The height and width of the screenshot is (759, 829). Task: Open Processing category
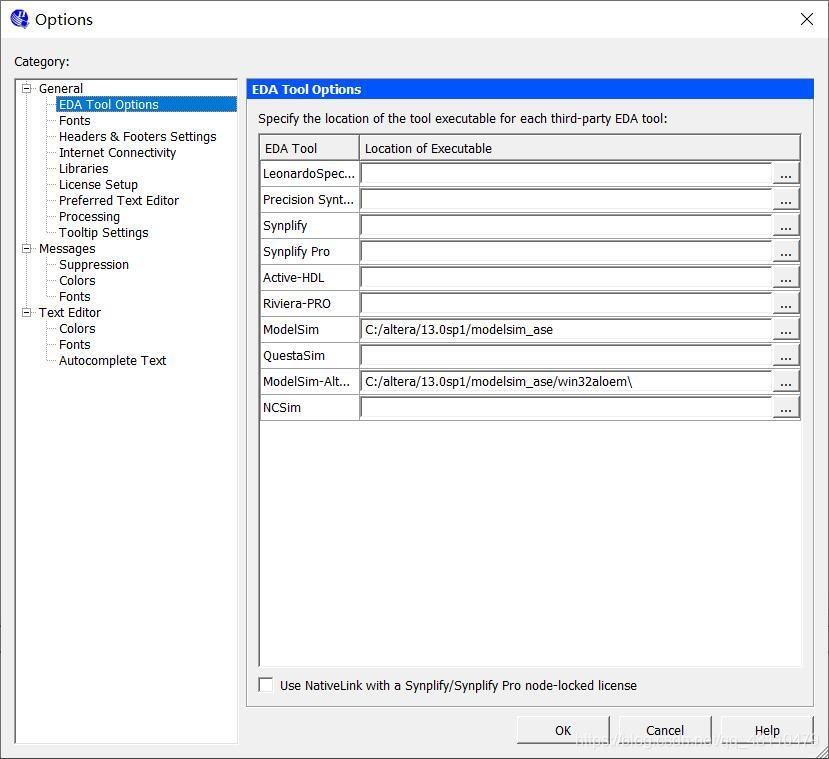point(89,216)
